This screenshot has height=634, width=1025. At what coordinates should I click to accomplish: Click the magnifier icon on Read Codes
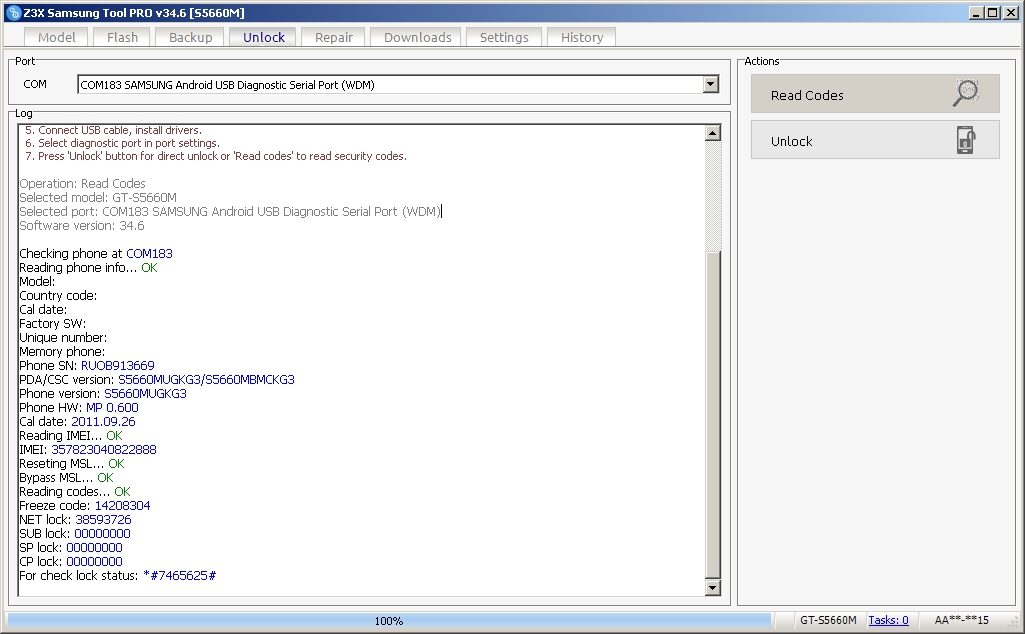coord(966,93)
